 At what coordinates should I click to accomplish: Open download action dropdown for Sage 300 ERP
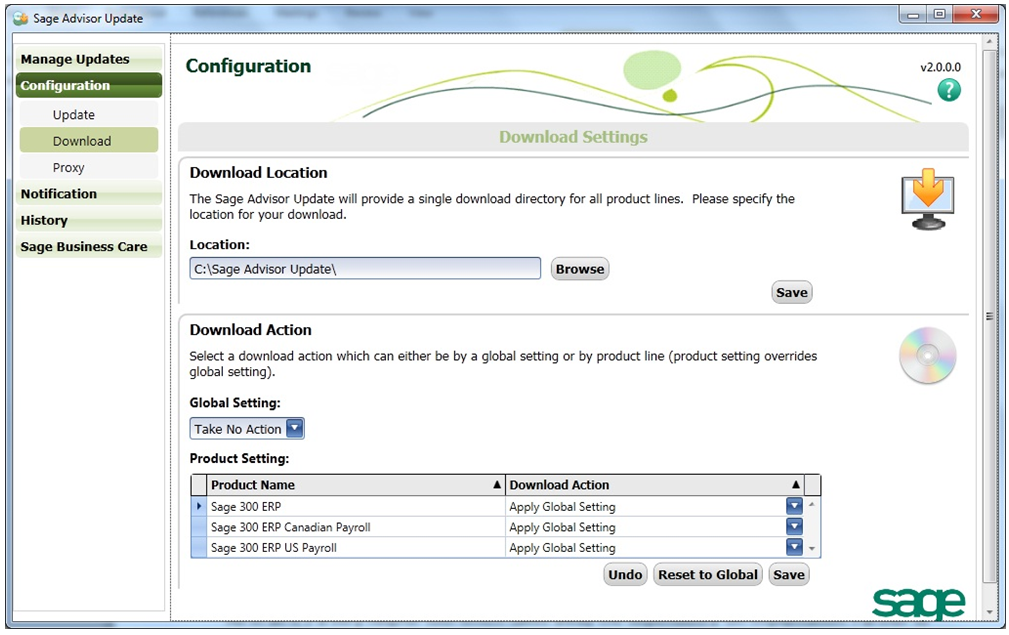click(x=794, y=506)
